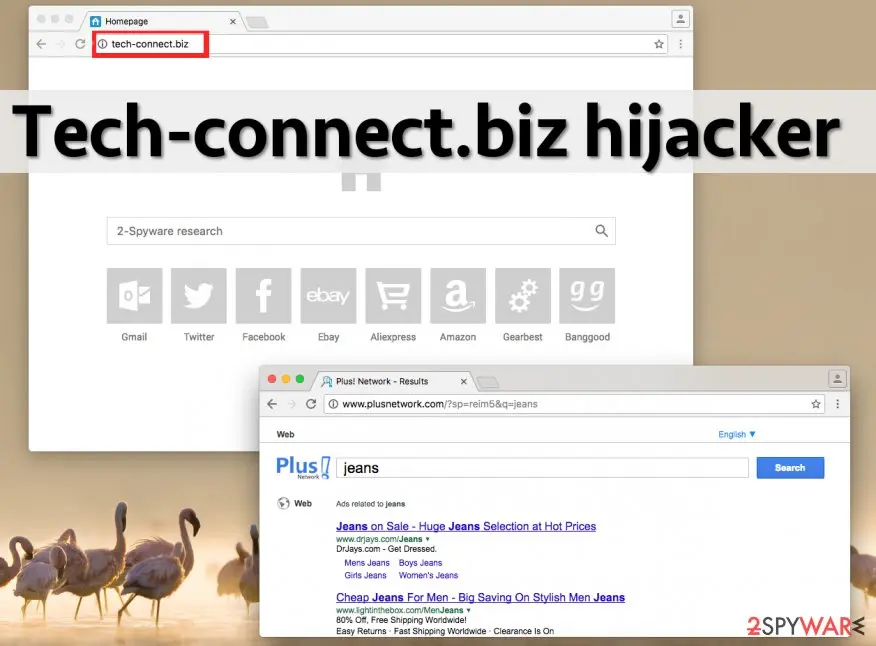Click the globe Web icon in results sidebar
Viewport: 876px width, 646px height.
pyautogui.click(x=283, y=504)
